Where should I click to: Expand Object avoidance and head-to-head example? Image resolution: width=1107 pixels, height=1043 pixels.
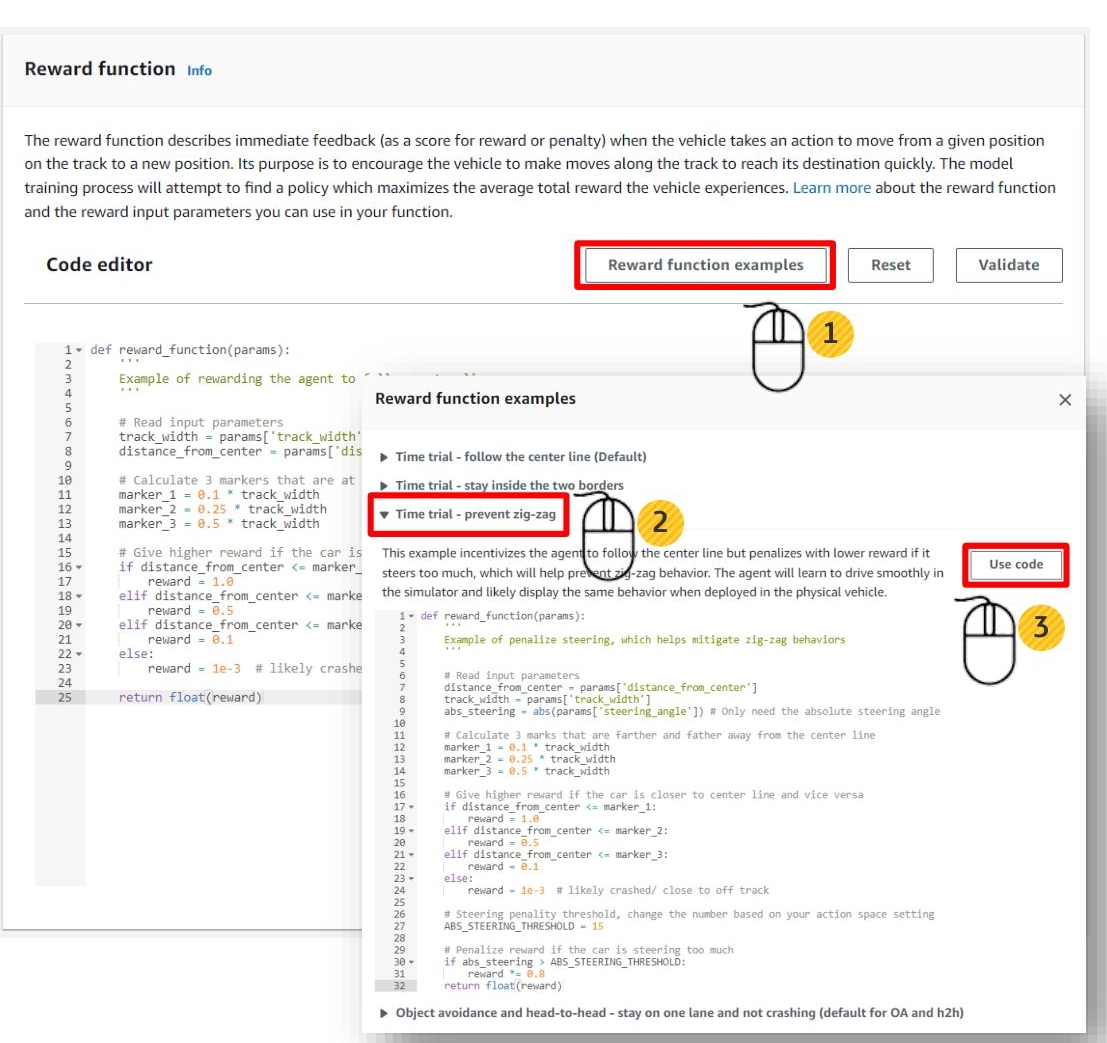click(x=678, y=1013)
